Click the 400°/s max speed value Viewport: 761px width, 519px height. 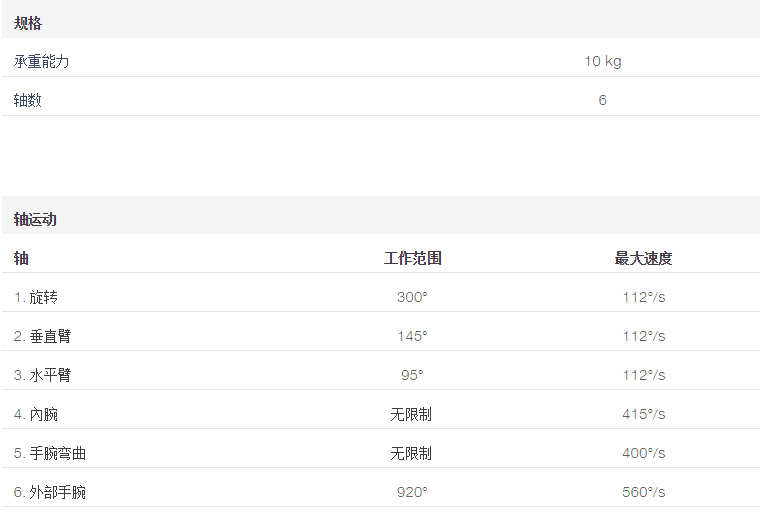click(x=644, y=453)
